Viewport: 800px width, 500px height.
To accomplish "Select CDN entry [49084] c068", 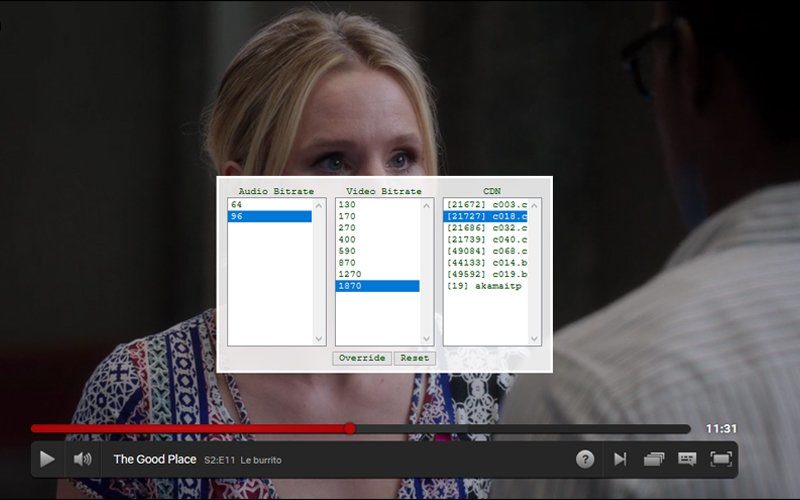I will (x=485, y=251).
